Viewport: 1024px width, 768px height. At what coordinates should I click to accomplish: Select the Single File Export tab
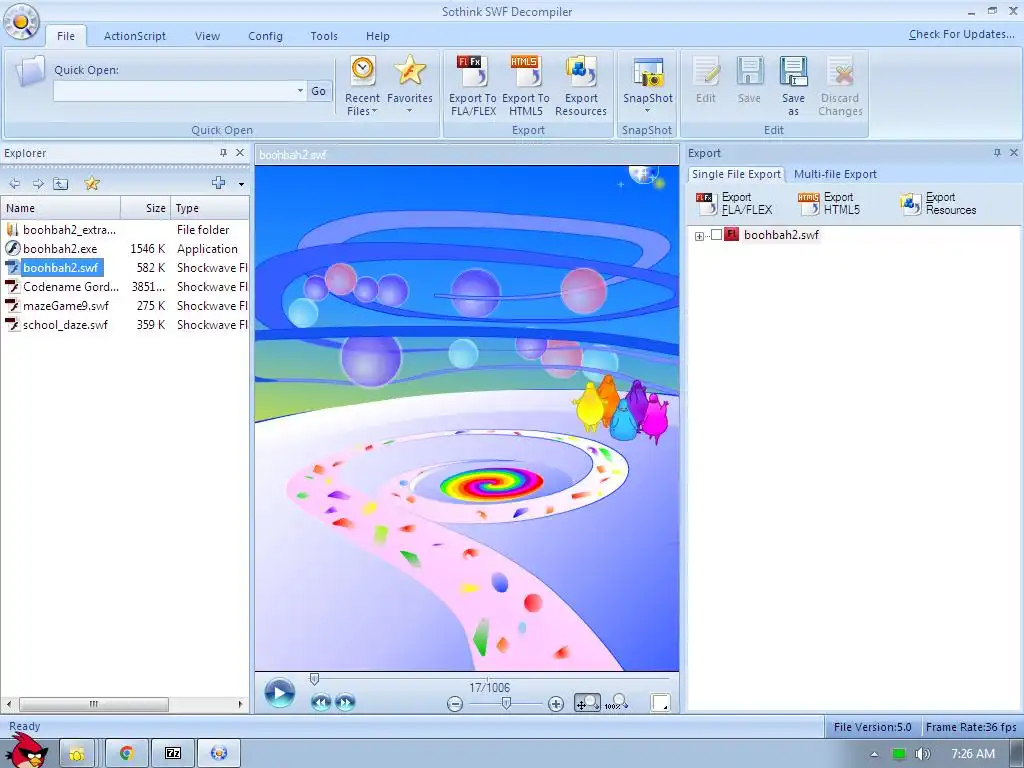736,174
